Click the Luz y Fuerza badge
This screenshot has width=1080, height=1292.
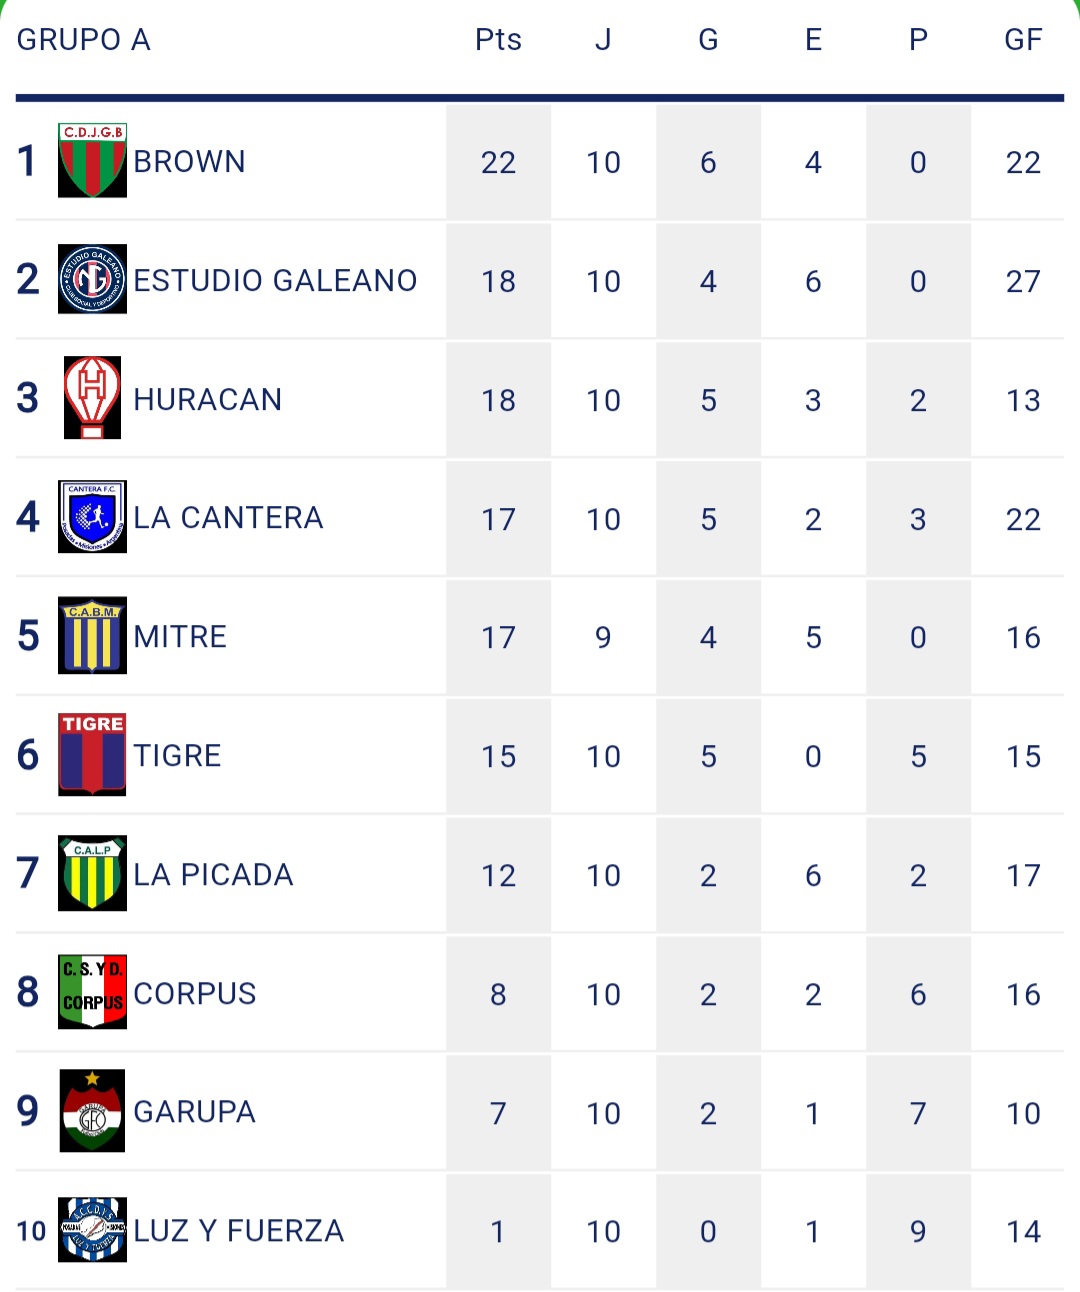tap(92, 1230)
